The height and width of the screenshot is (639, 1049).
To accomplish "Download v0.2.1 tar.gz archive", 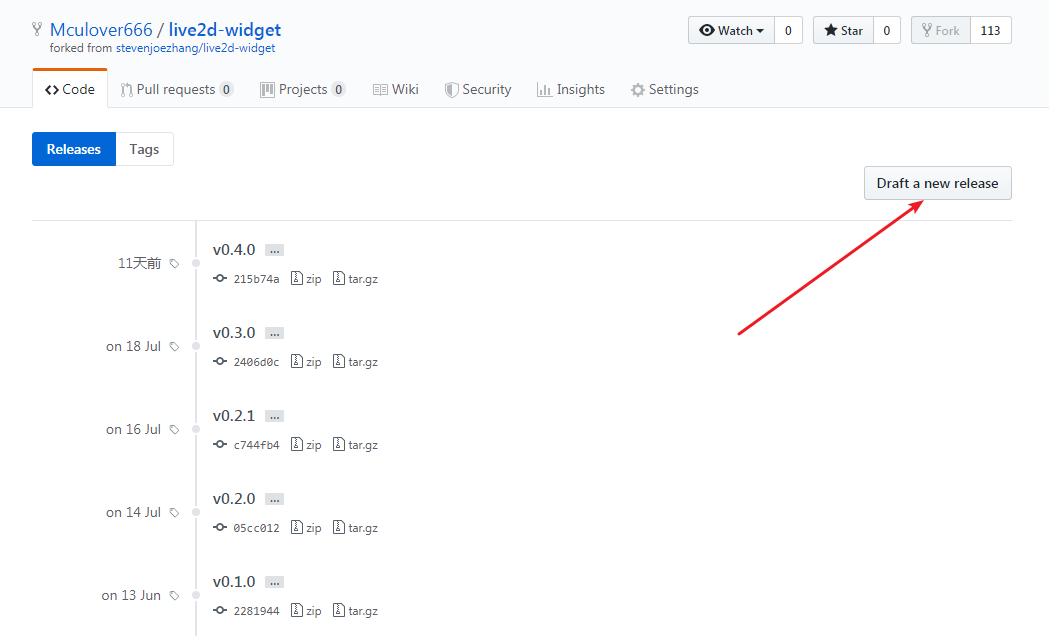I will point(355,444).
